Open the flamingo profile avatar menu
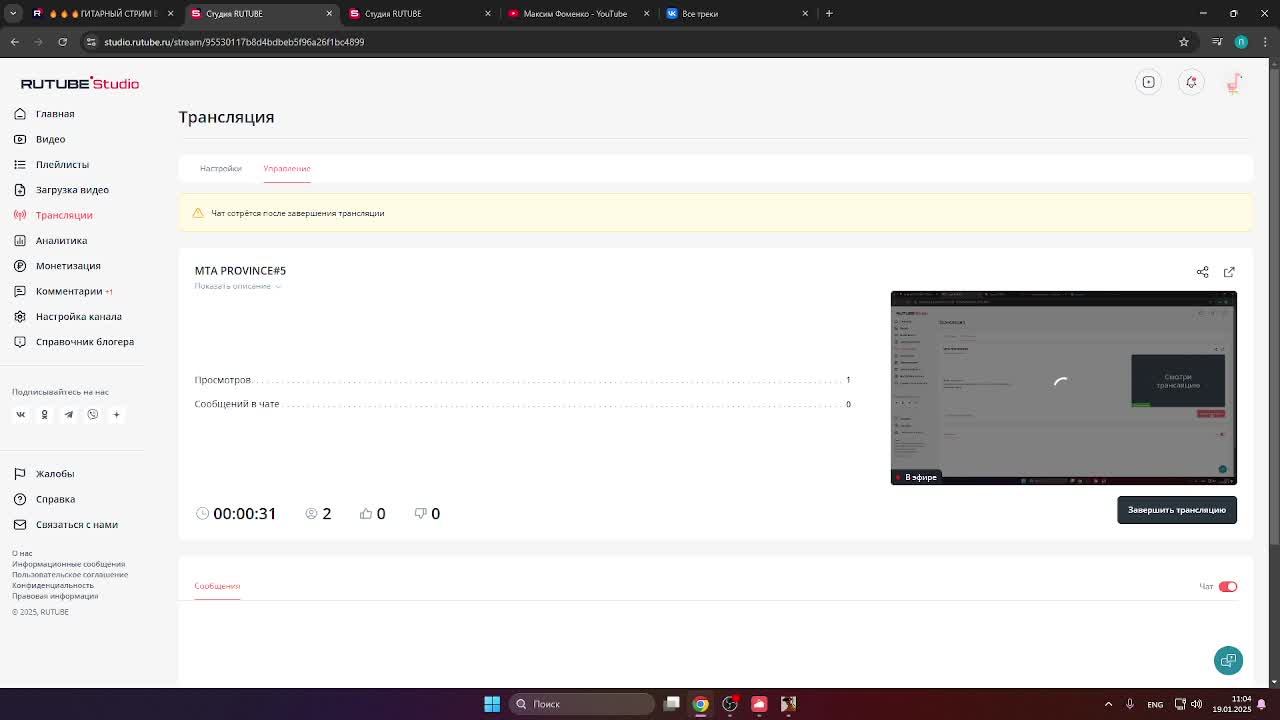 (1234, 83)
